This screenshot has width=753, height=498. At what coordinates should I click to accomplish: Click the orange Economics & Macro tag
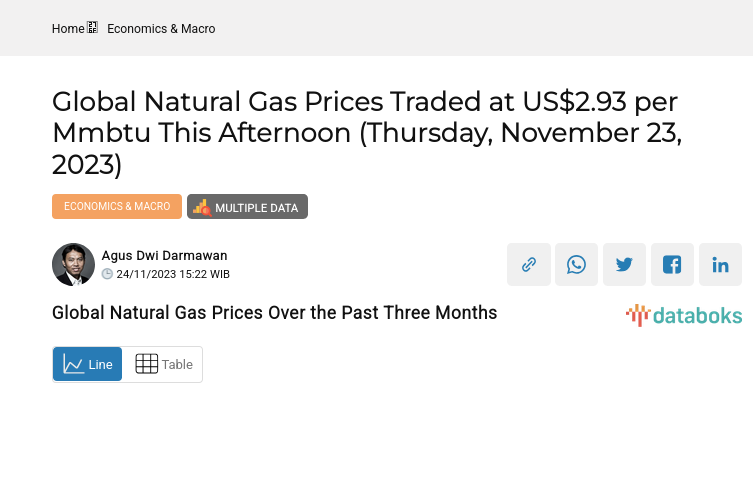(117, 206)
